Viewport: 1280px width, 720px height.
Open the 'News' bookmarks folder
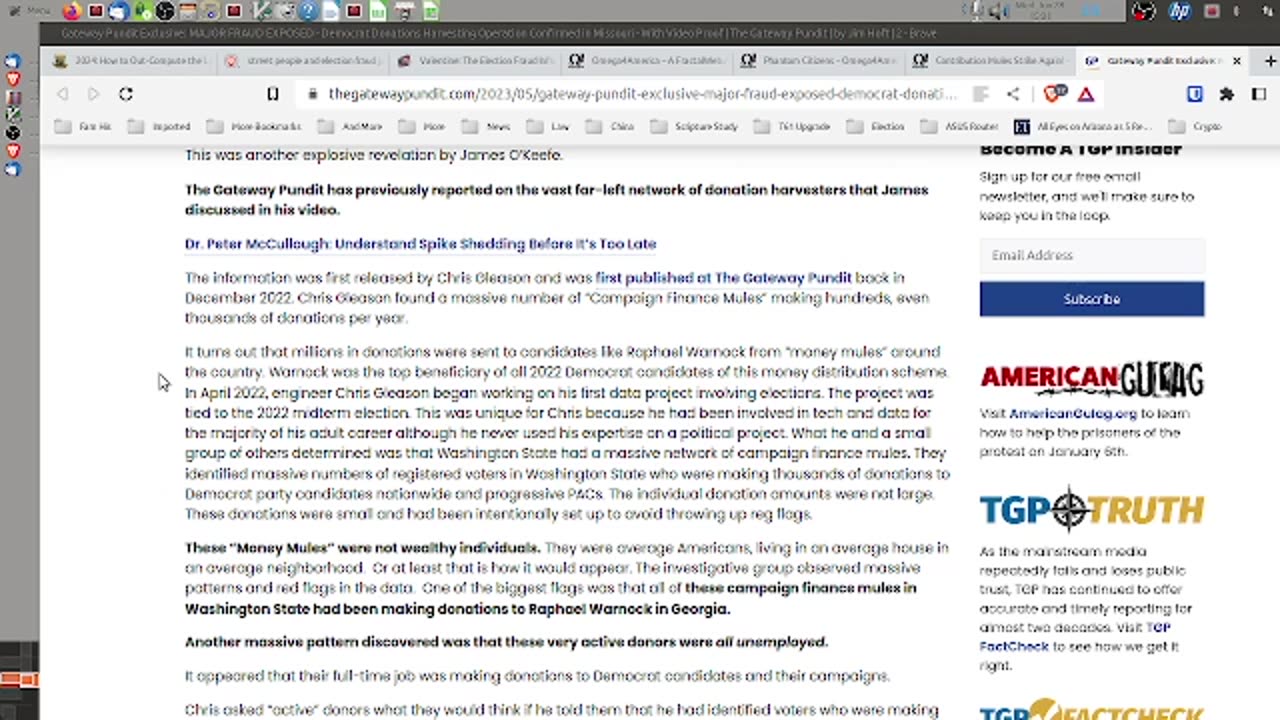(x=487, y=127)
